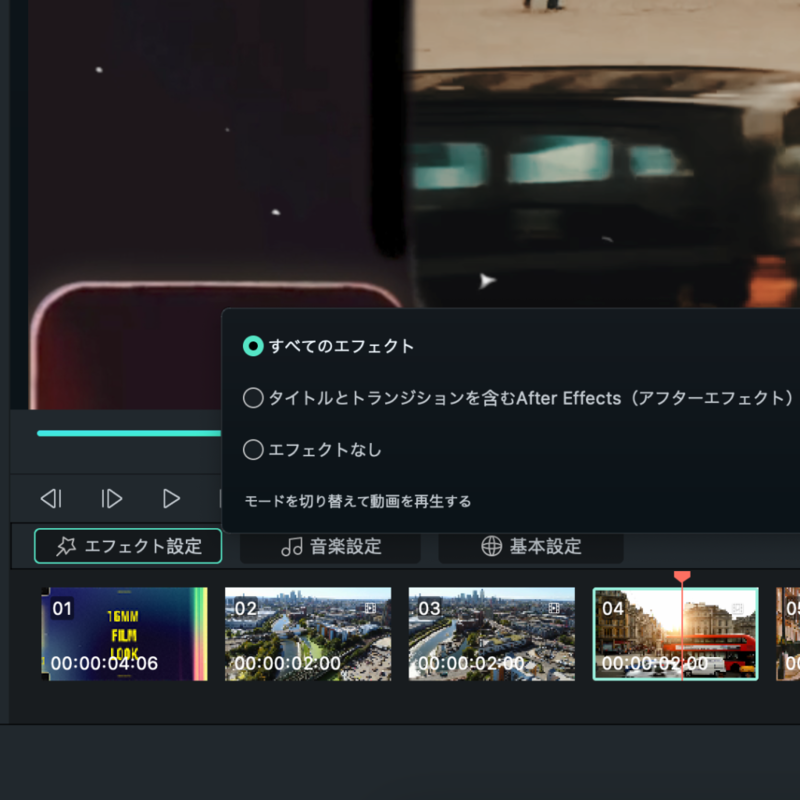This screenshot has height=800, width=800.
Task: Click the wand icon in エフェクト設定
Action: (66, 546)
